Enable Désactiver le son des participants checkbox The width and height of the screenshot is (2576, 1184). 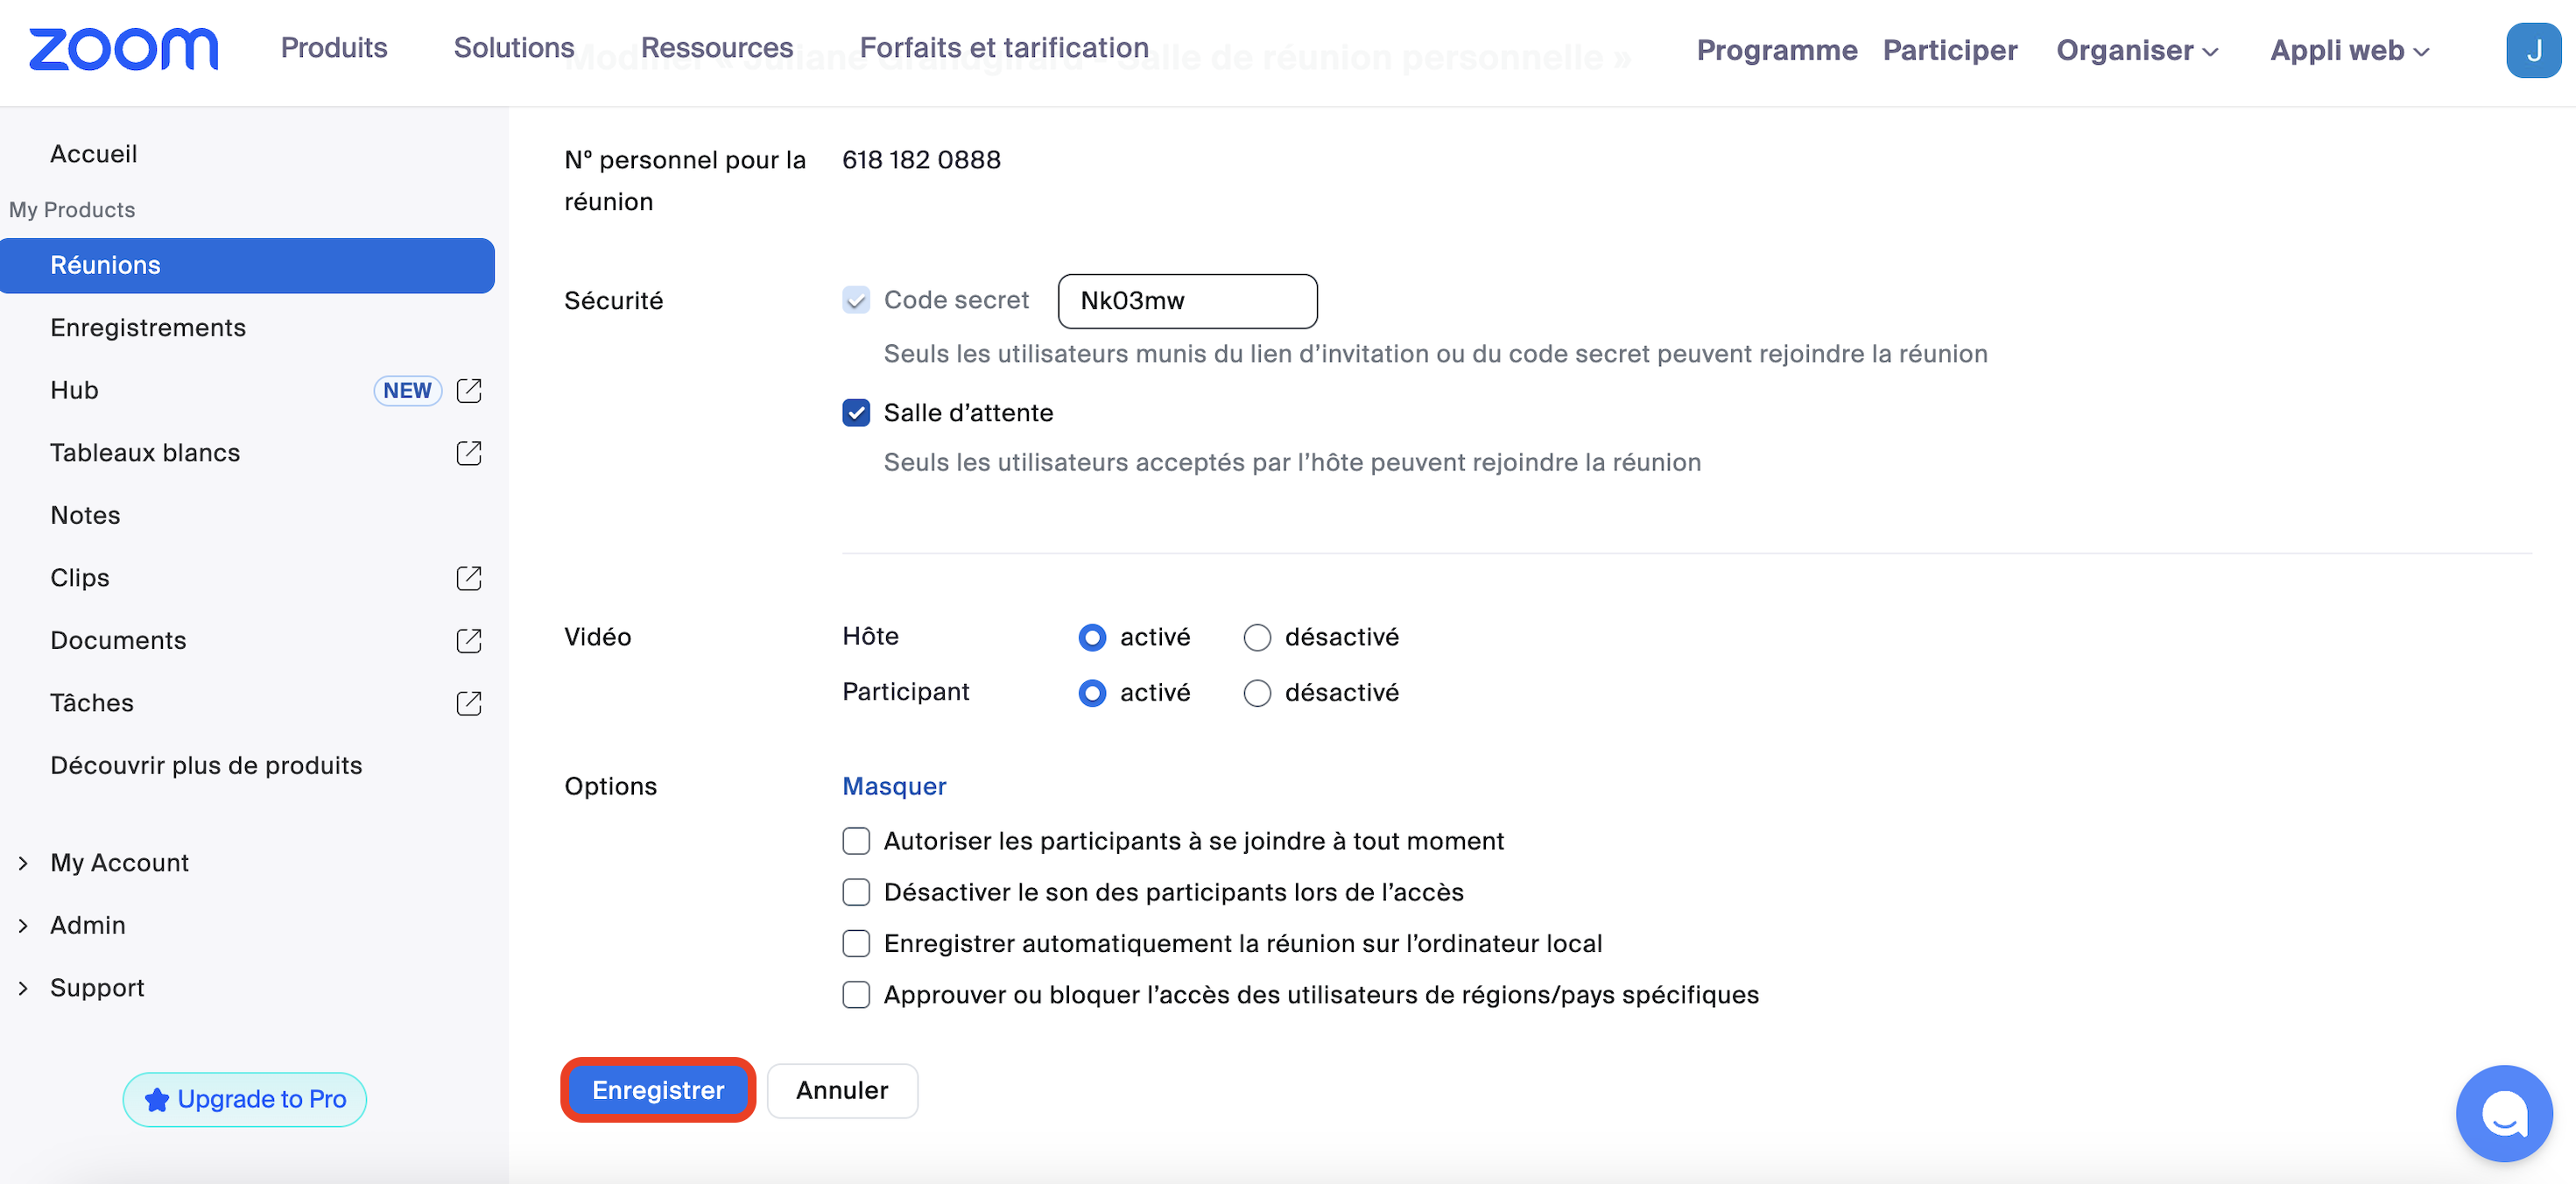tap(856, 892)
